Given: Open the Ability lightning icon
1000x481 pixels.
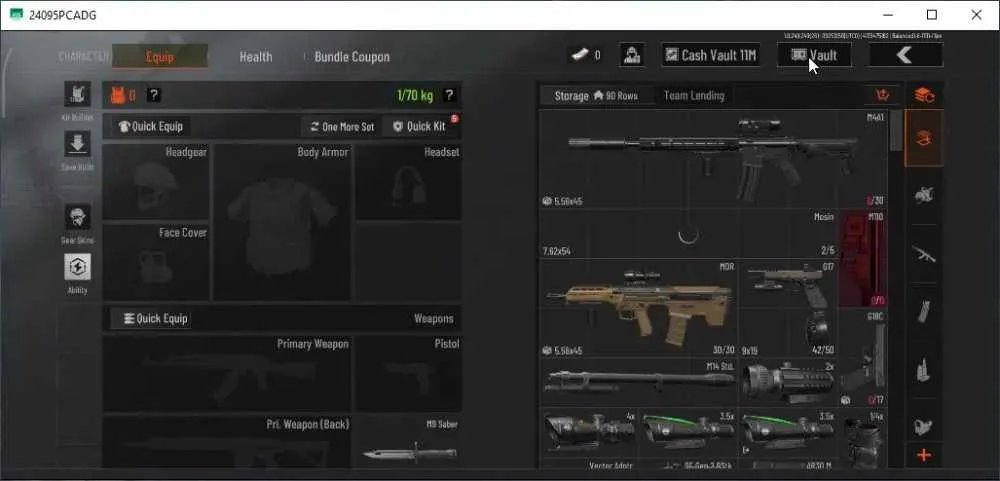Looking at the screenshot, I should click(77, 267).
